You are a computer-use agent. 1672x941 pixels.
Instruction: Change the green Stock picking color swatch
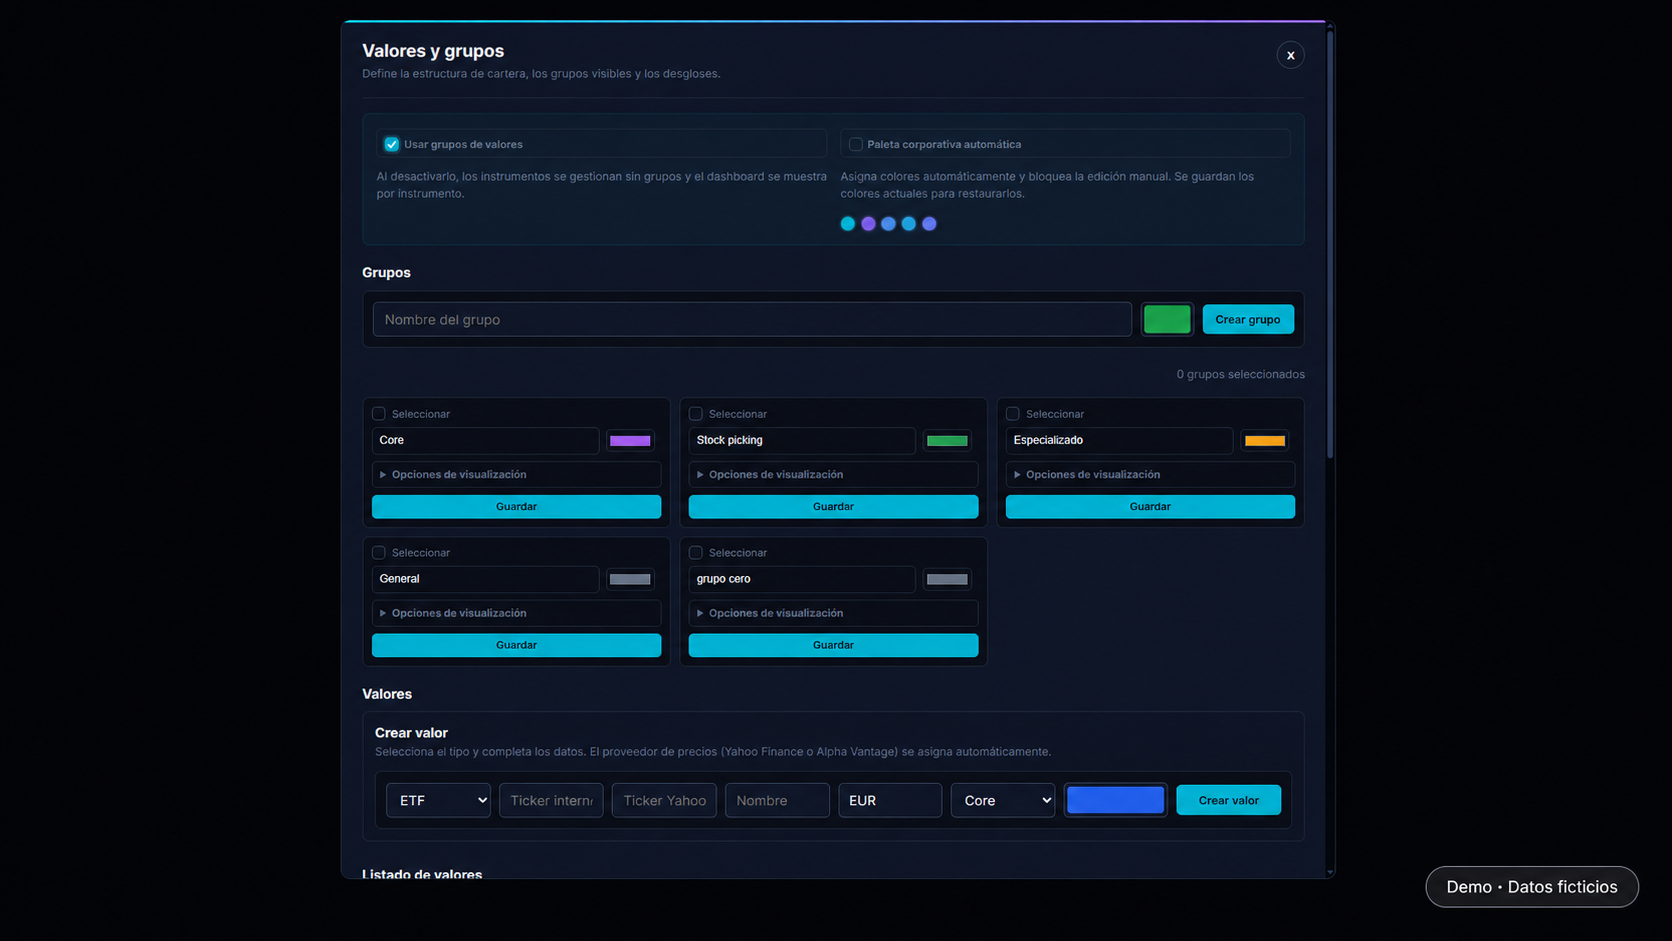point(947,440)
